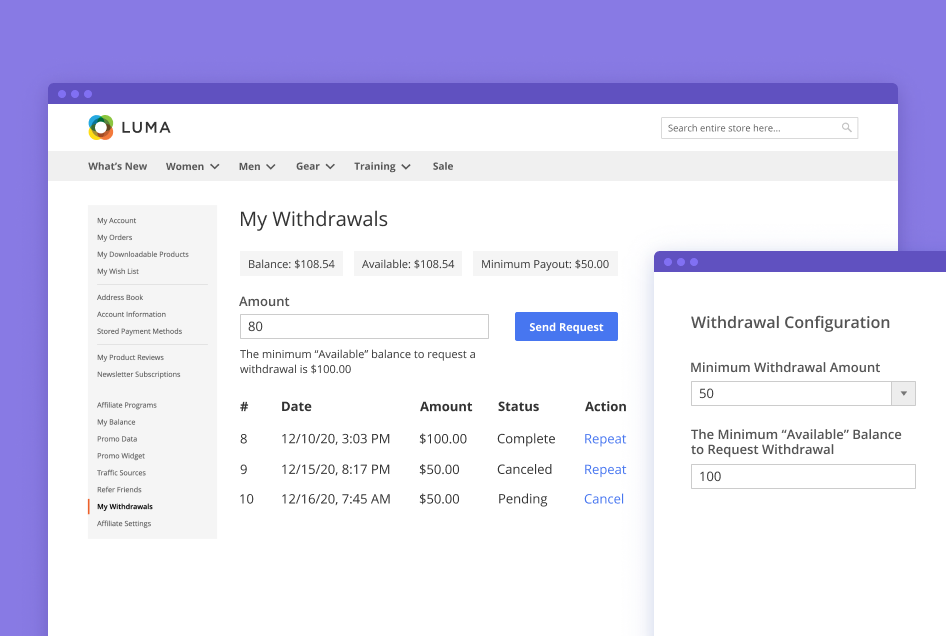Focus the Amount input field
This screenshot has height=636, width=946.
(x=364, y=327)
